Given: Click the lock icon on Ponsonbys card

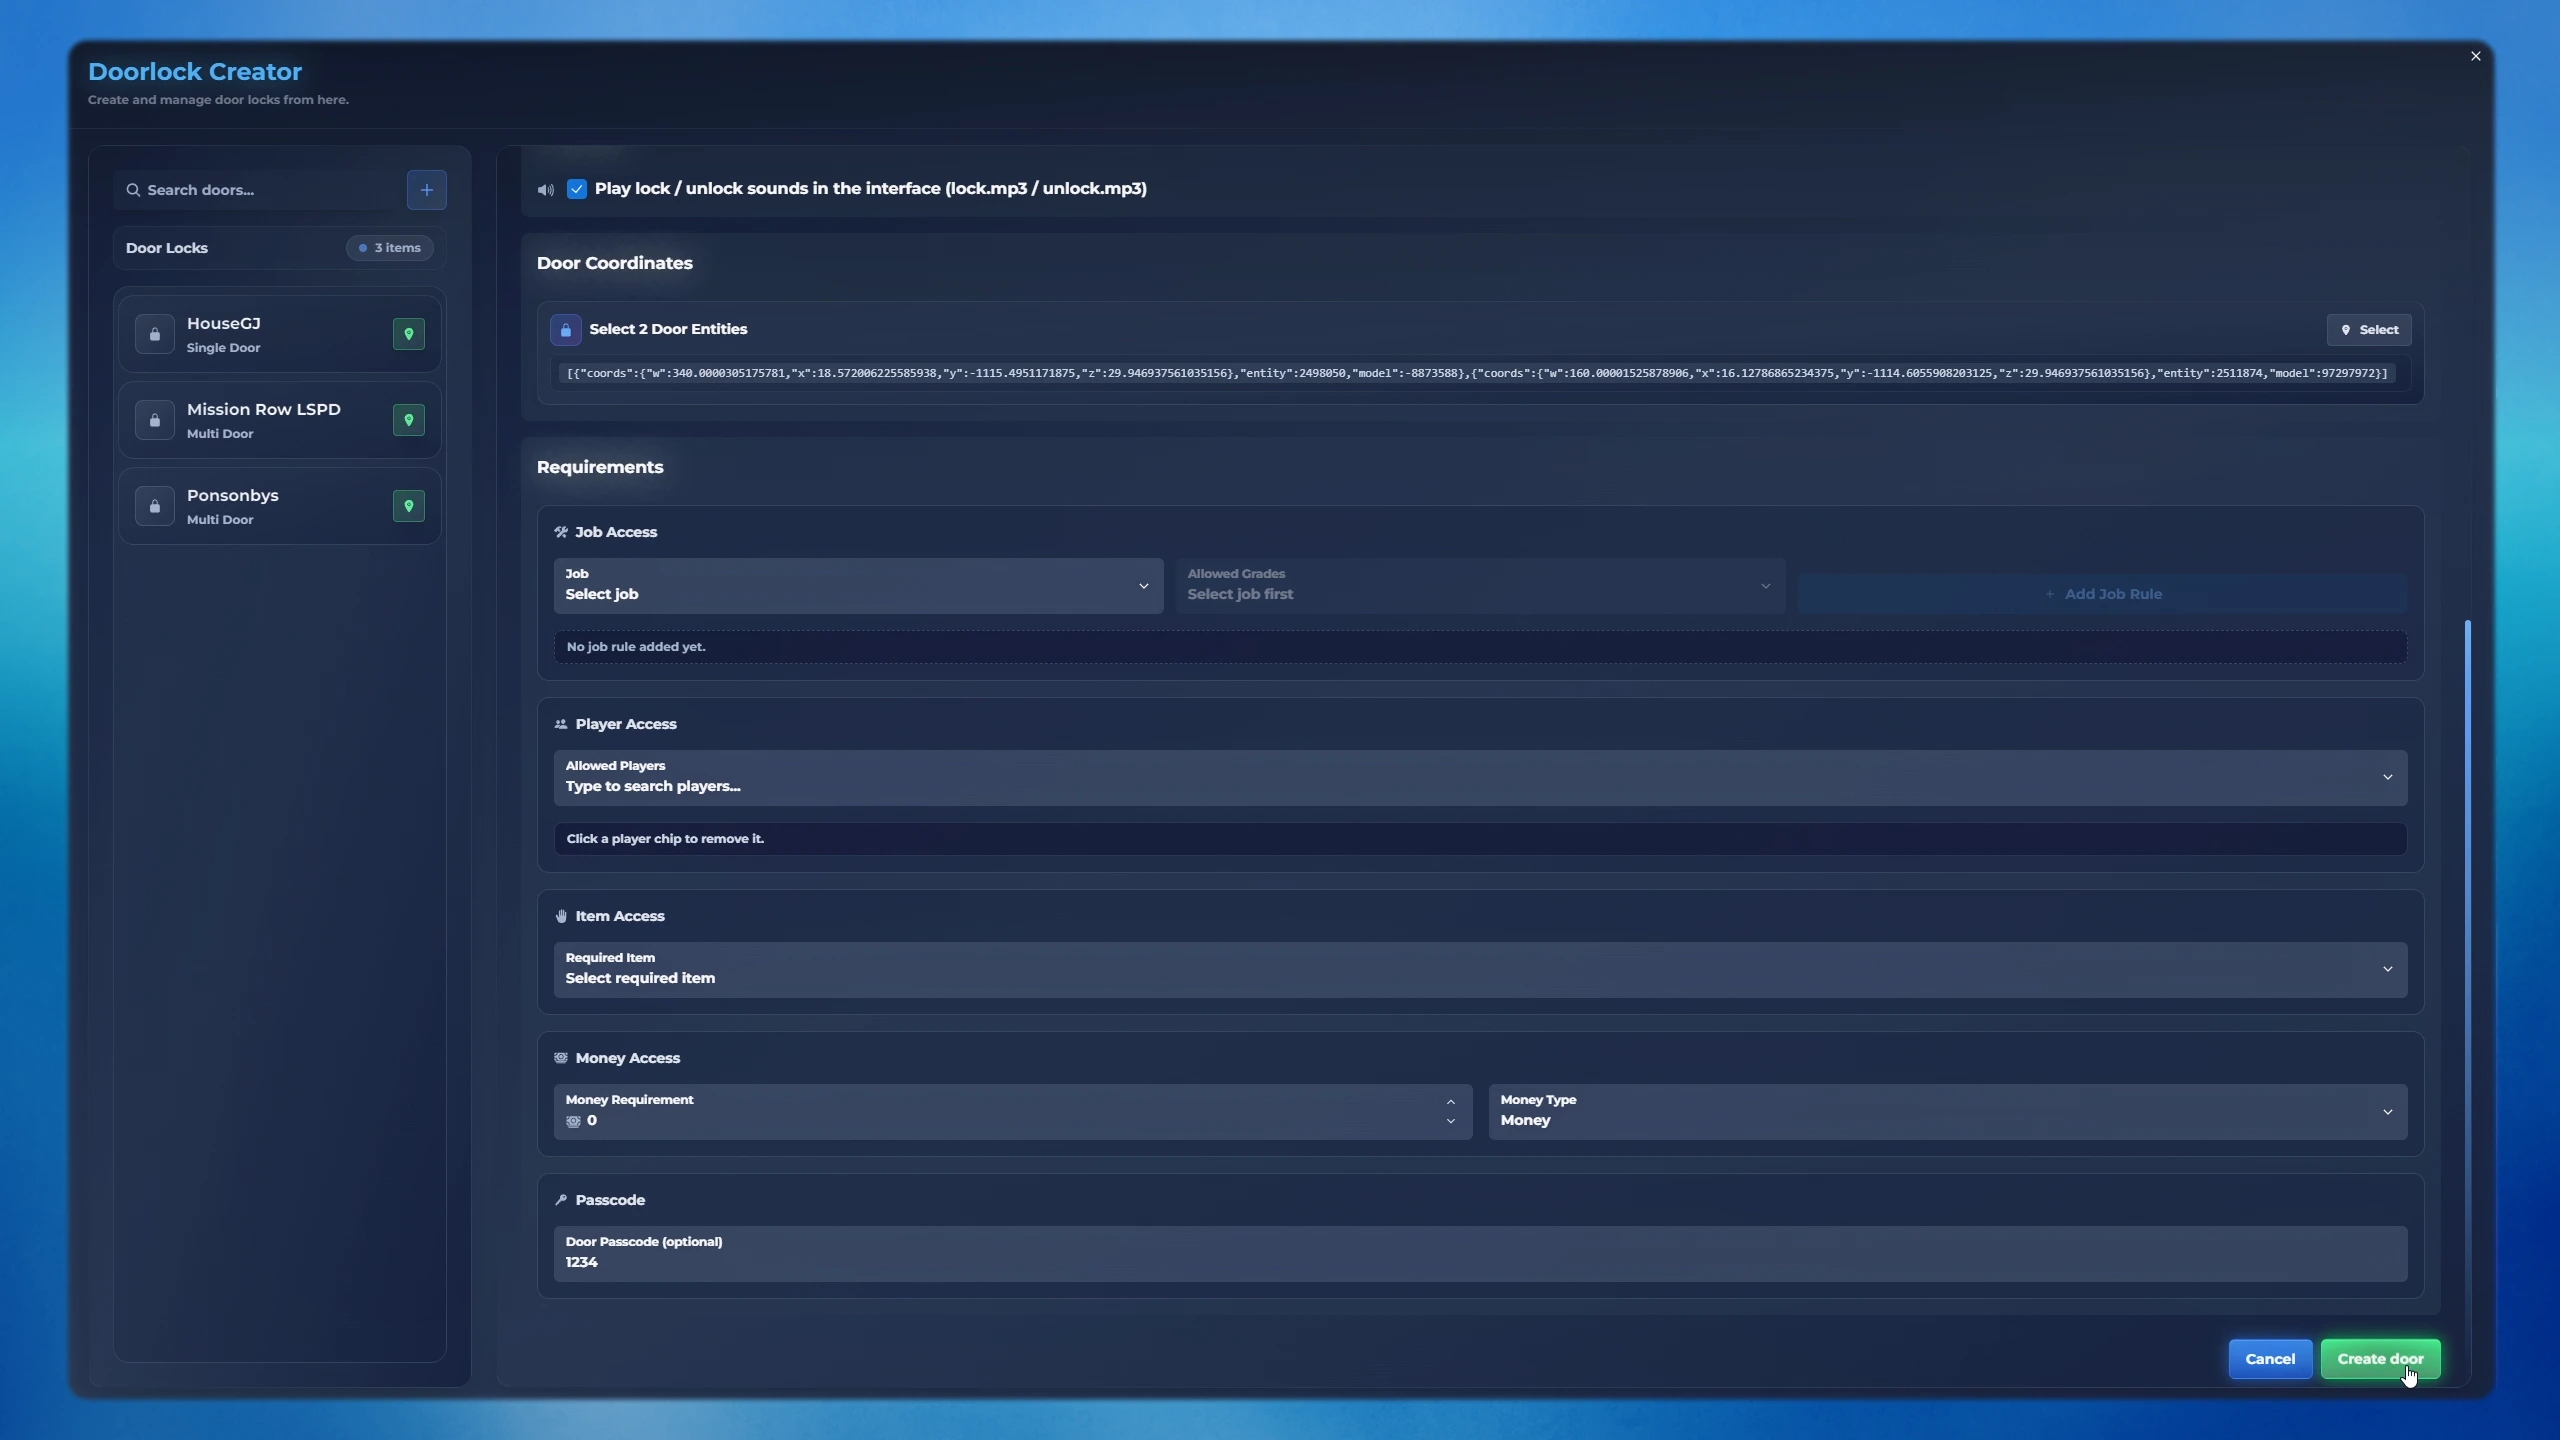Looking at the screenshot, I should (155, 506).
